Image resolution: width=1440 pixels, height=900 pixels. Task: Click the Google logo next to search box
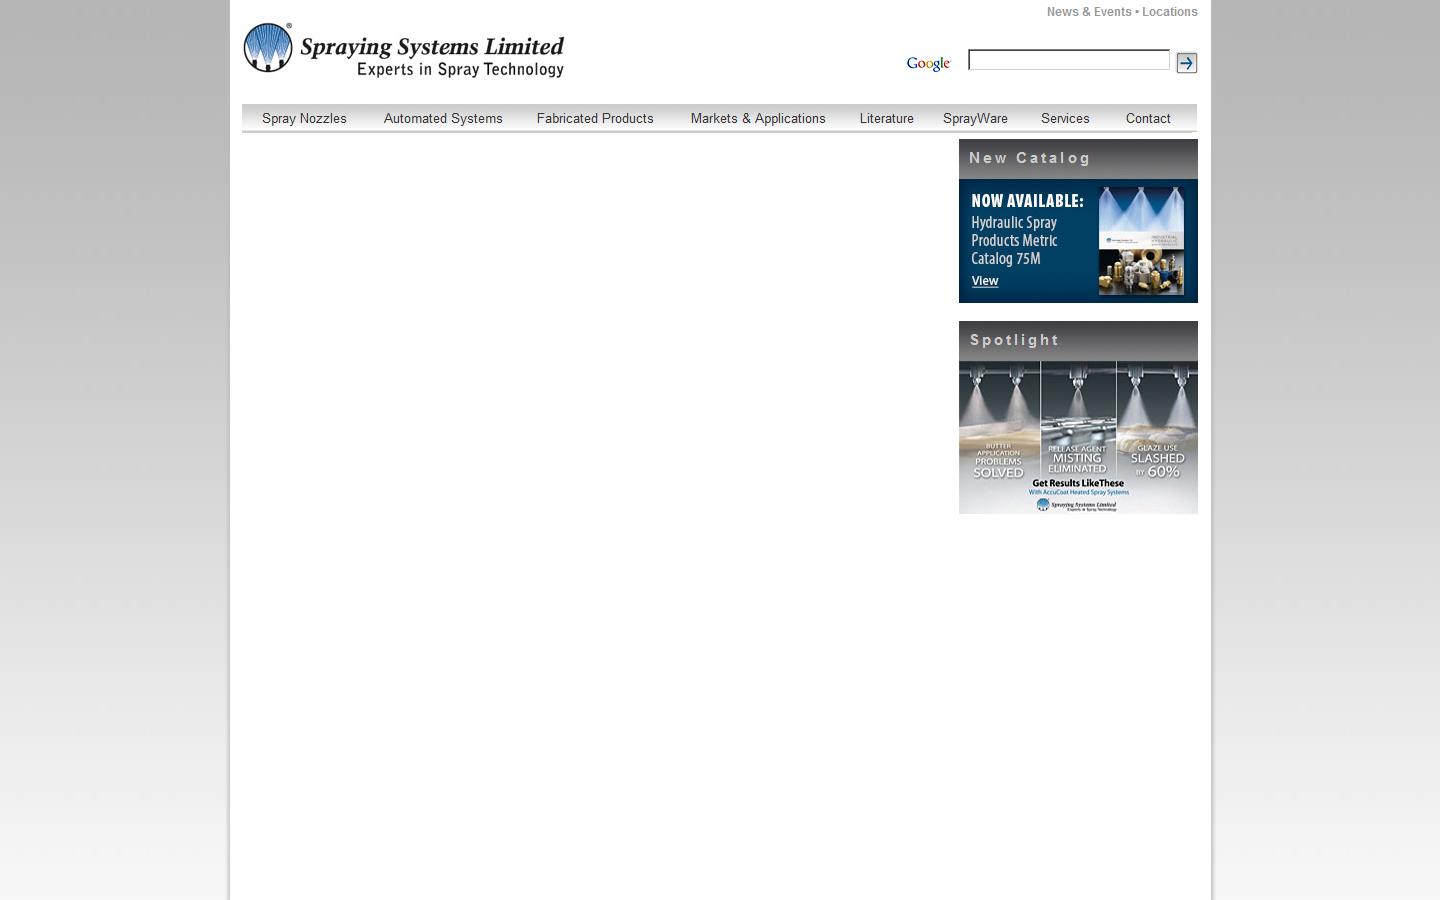click(928, 62)
